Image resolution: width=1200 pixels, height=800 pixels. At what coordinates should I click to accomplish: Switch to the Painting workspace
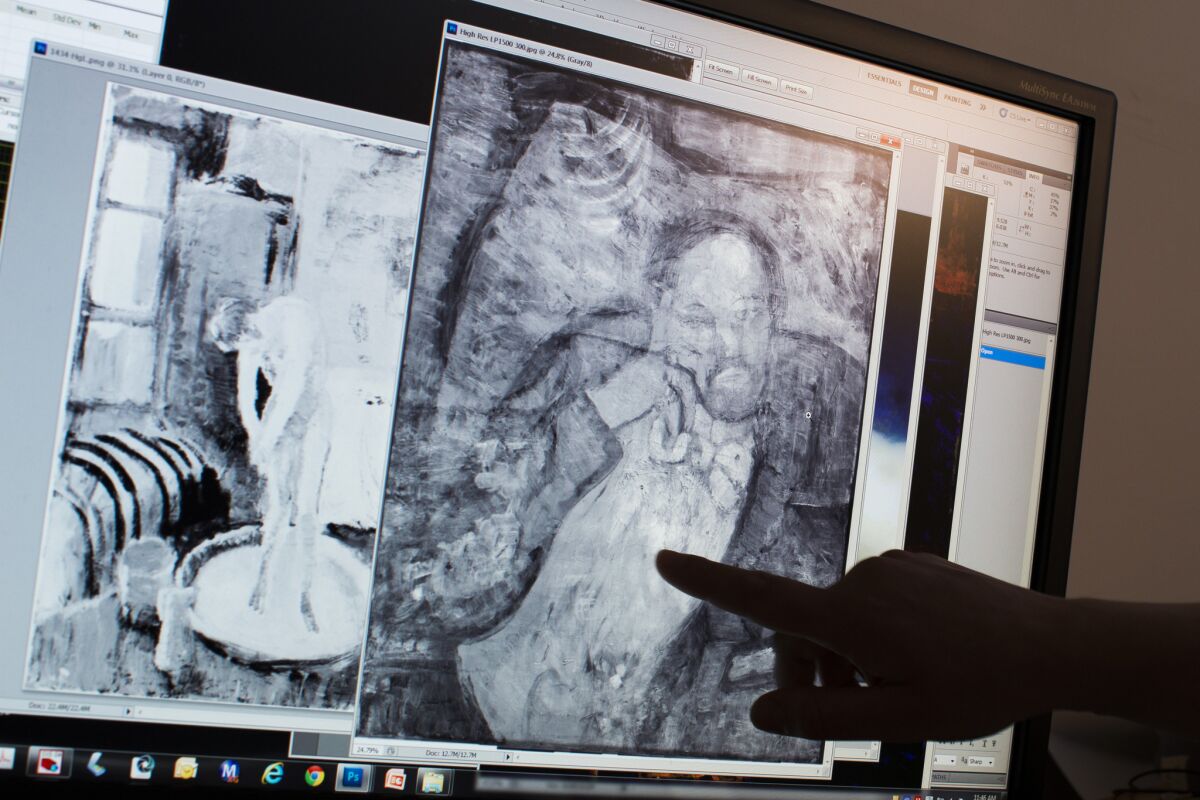click(x=957, y=100)
